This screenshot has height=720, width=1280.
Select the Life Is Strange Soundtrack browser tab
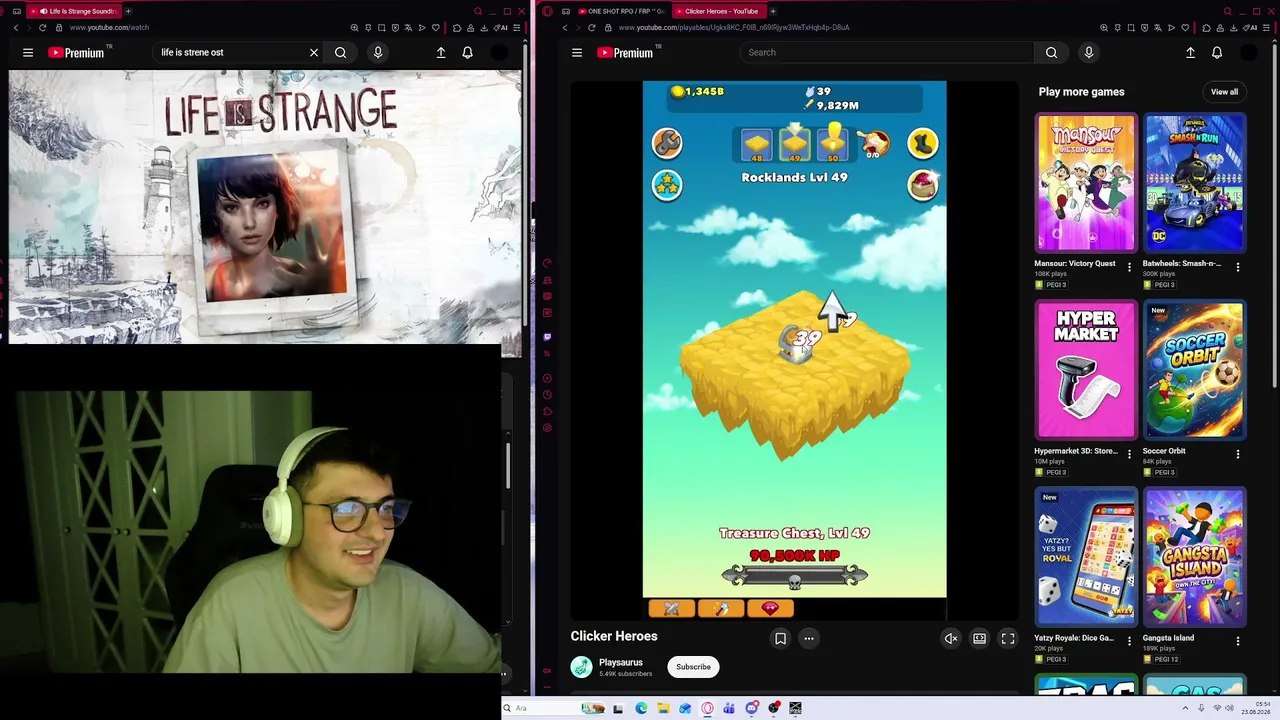tap(76, 11)
